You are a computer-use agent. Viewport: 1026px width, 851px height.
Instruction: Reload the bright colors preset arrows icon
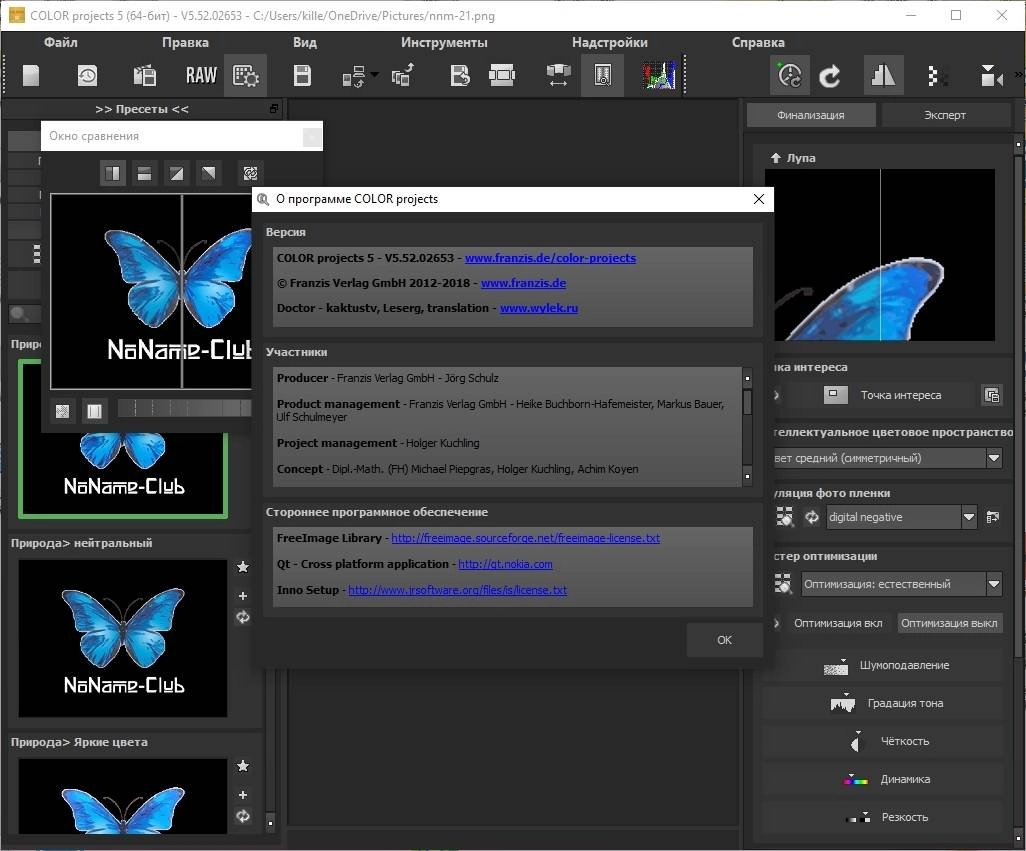pyautogui.click(x=243, y=816)
